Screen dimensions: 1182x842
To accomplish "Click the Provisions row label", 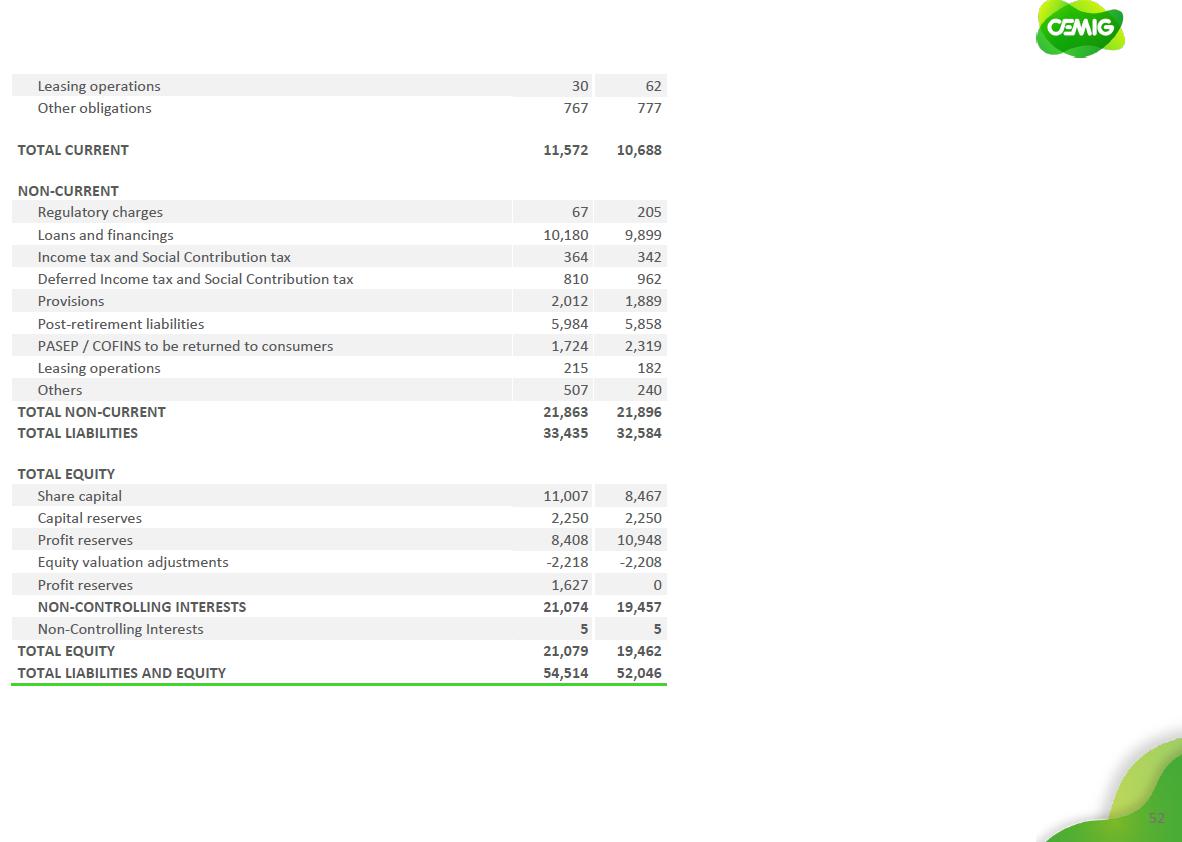I will [x=71, y=301].
